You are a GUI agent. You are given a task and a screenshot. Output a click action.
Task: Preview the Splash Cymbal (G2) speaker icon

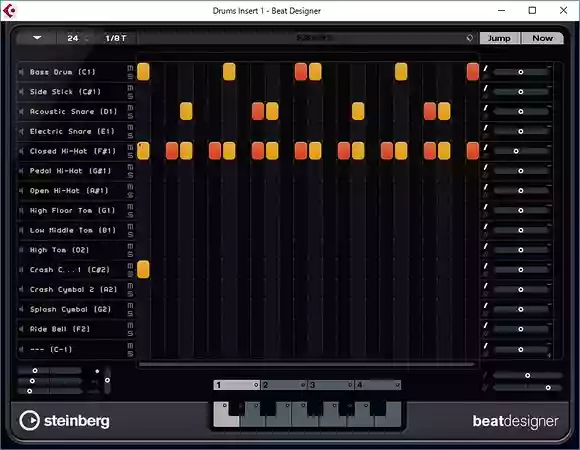click(x=21, y=309)
